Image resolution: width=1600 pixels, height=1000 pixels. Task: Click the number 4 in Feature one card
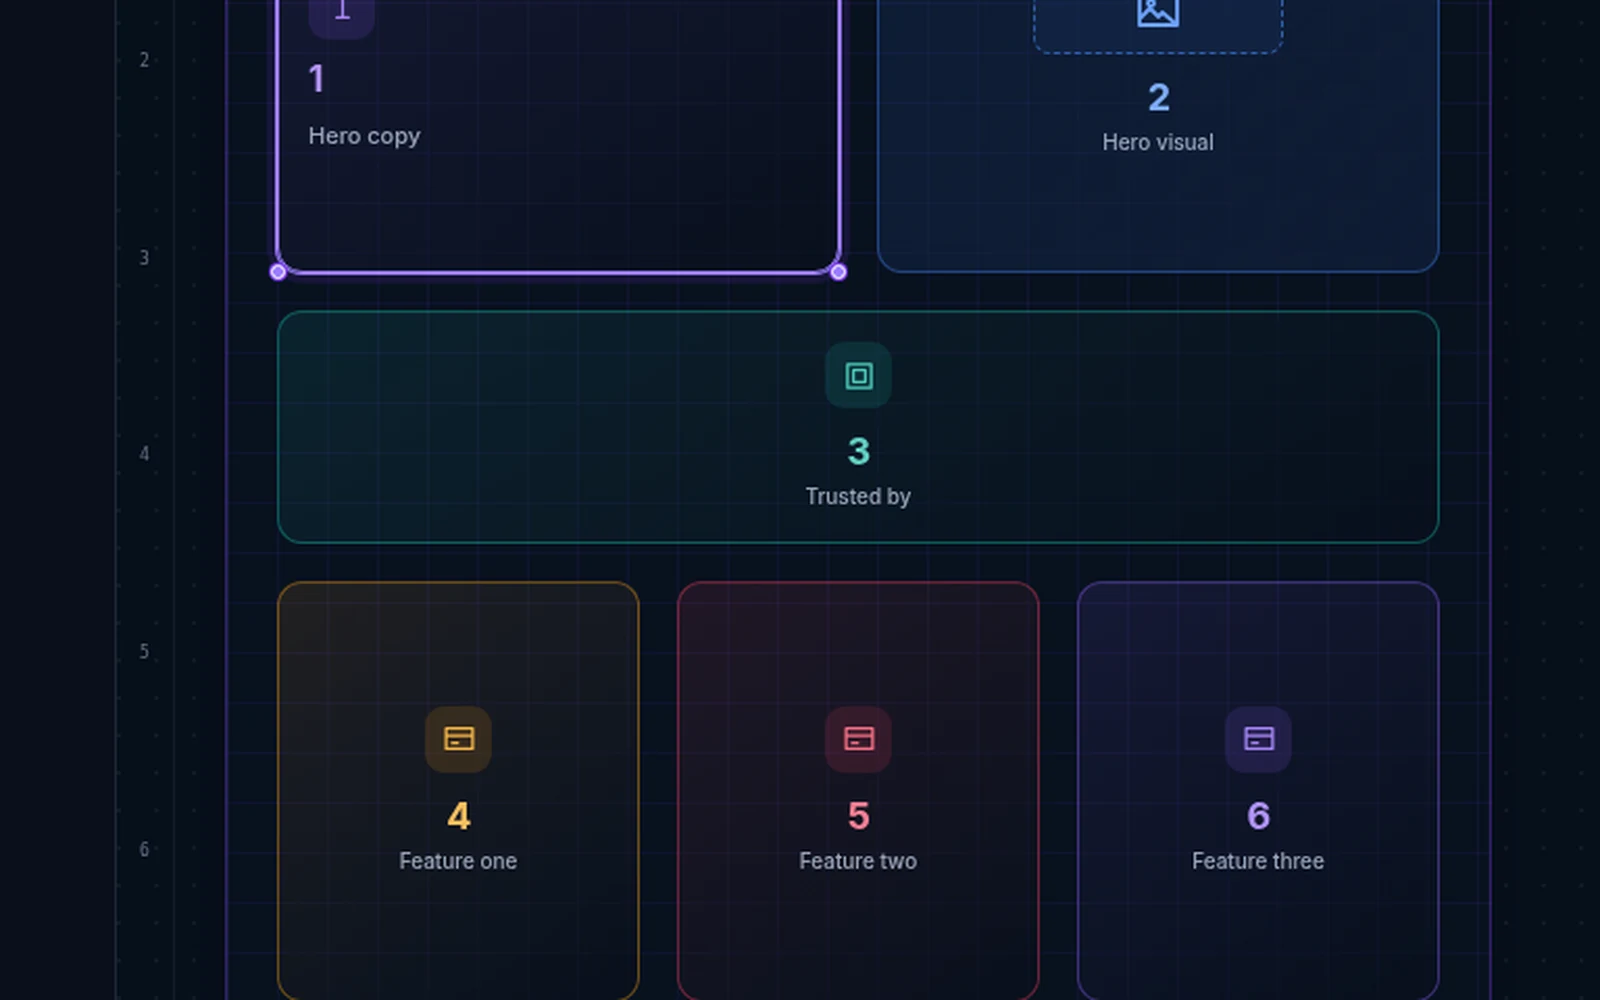click(x=458, y=816)
